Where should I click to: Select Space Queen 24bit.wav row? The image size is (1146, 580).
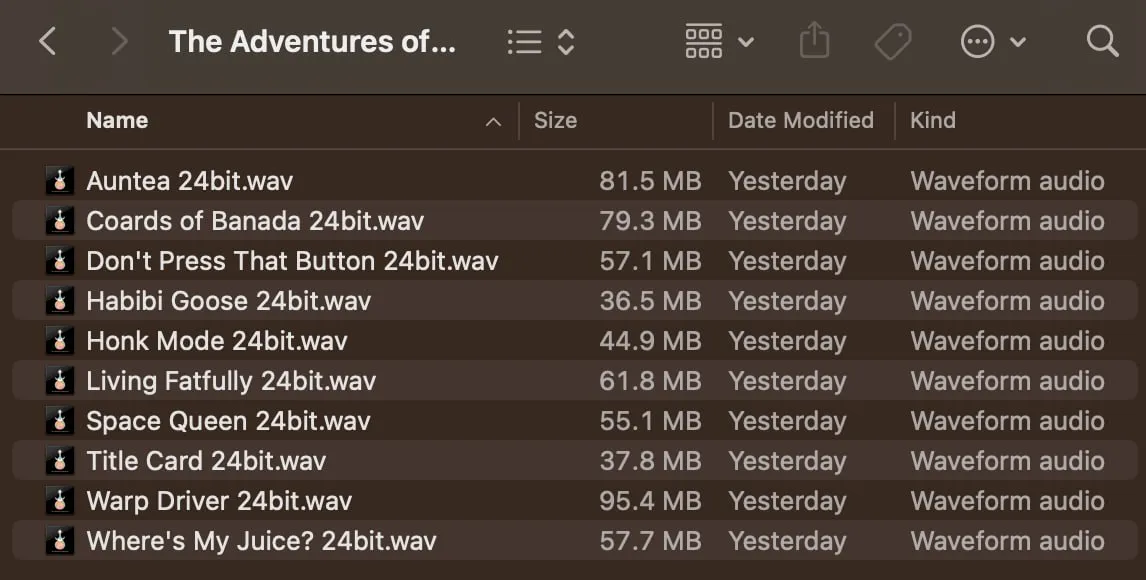click(x=574, y=421)
